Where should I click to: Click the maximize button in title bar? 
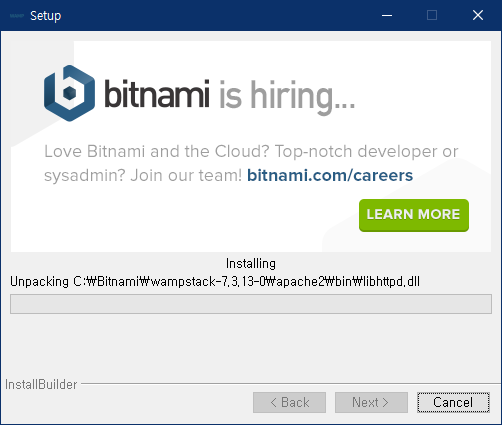[x=432, y=15]
